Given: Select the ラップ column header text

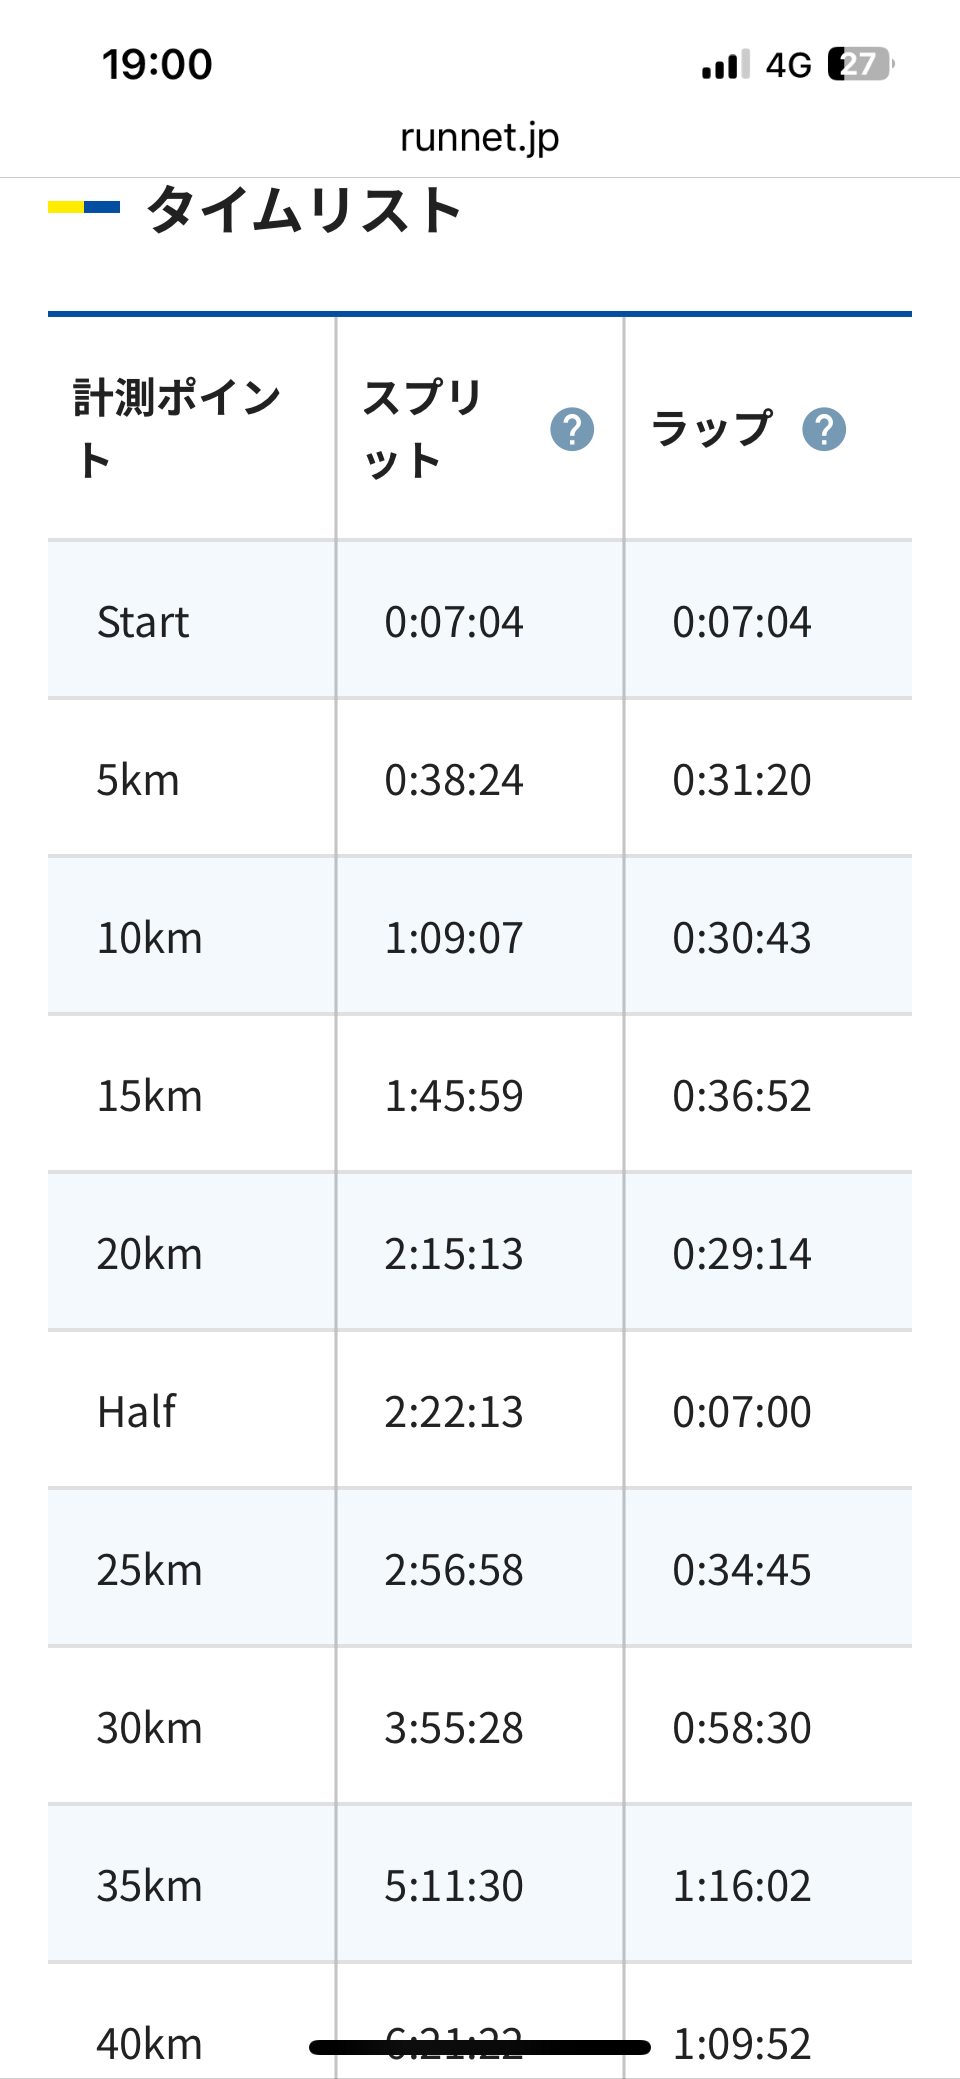Looking at the screenshot, I should tap(712, 428).
